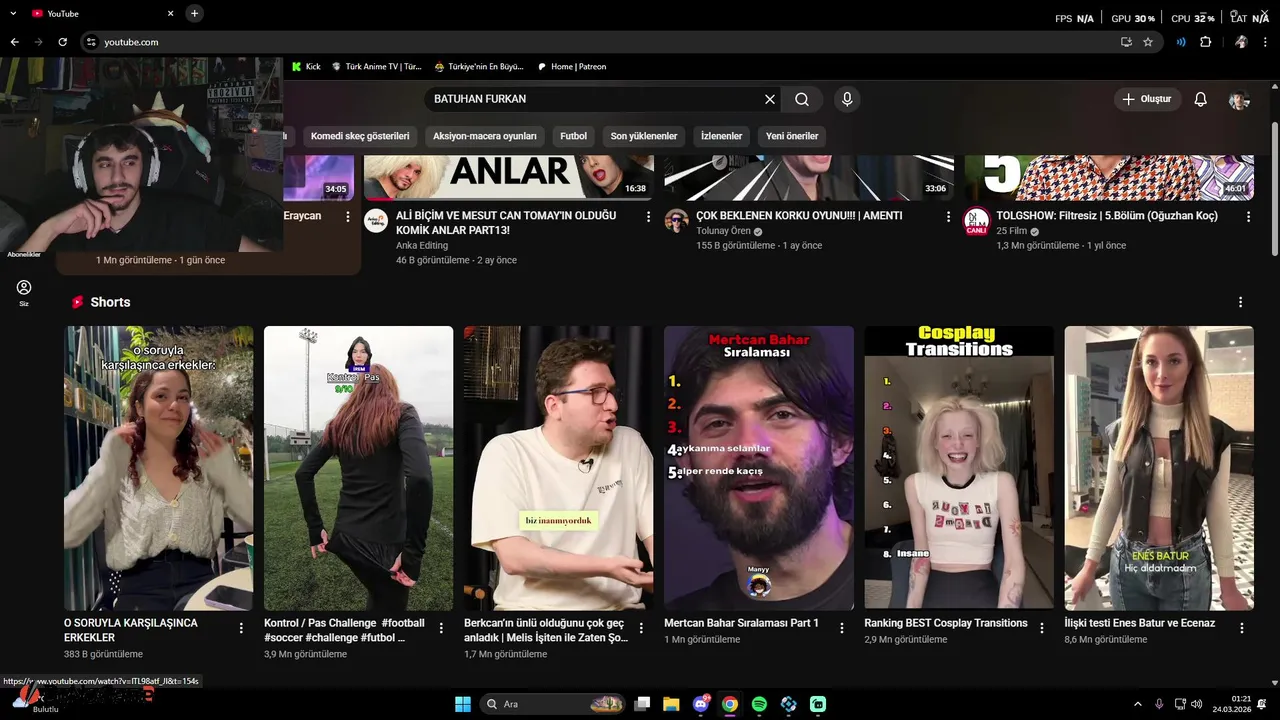Viewport: 1280px width, 720px height.
Task: Open system tray volume icon
Action: click(1197, 704)
